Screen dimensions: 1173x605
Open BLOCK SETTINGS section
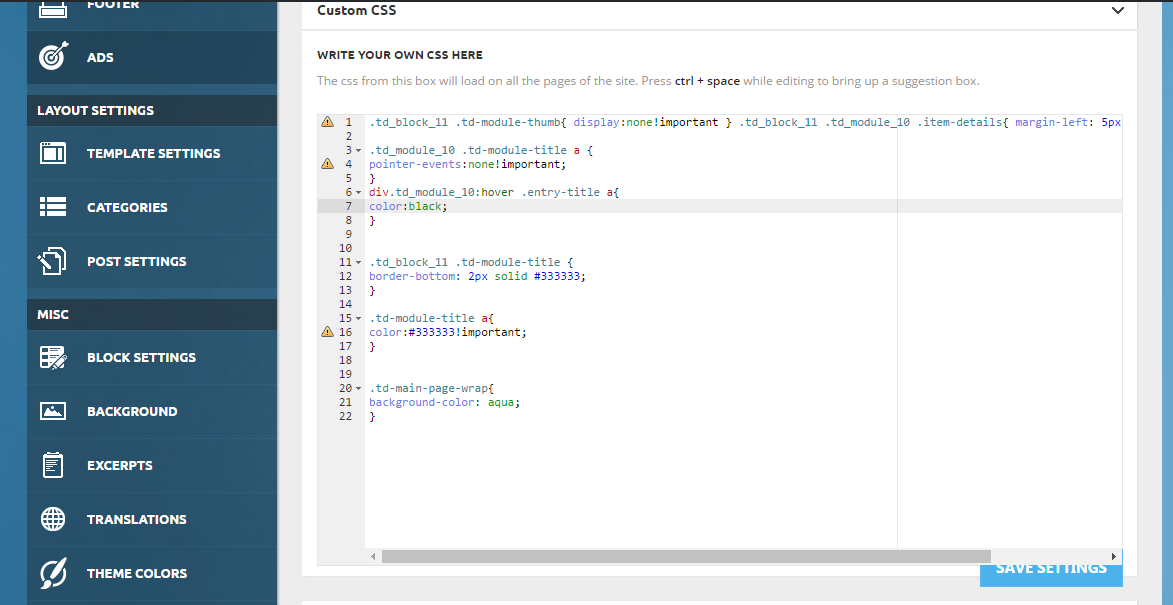click(x=152, y=357)
